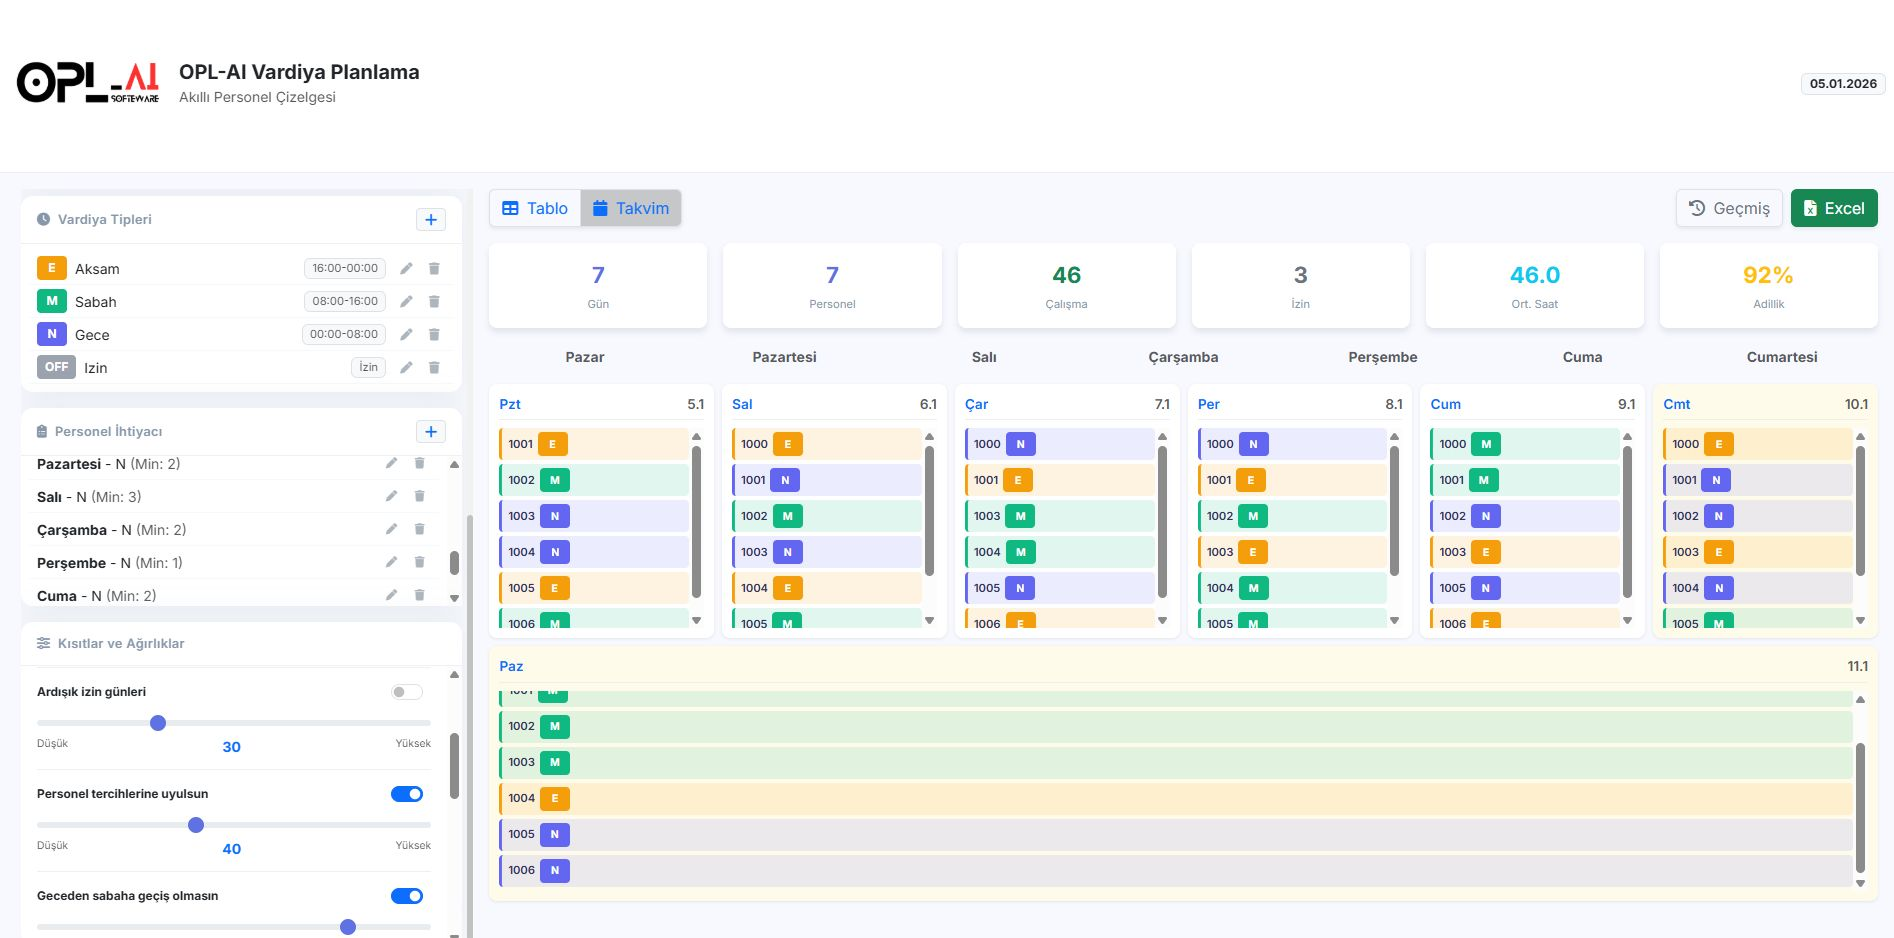Delete the Sabah shift using trash icon
The image size is (1894, 938).
434,302
